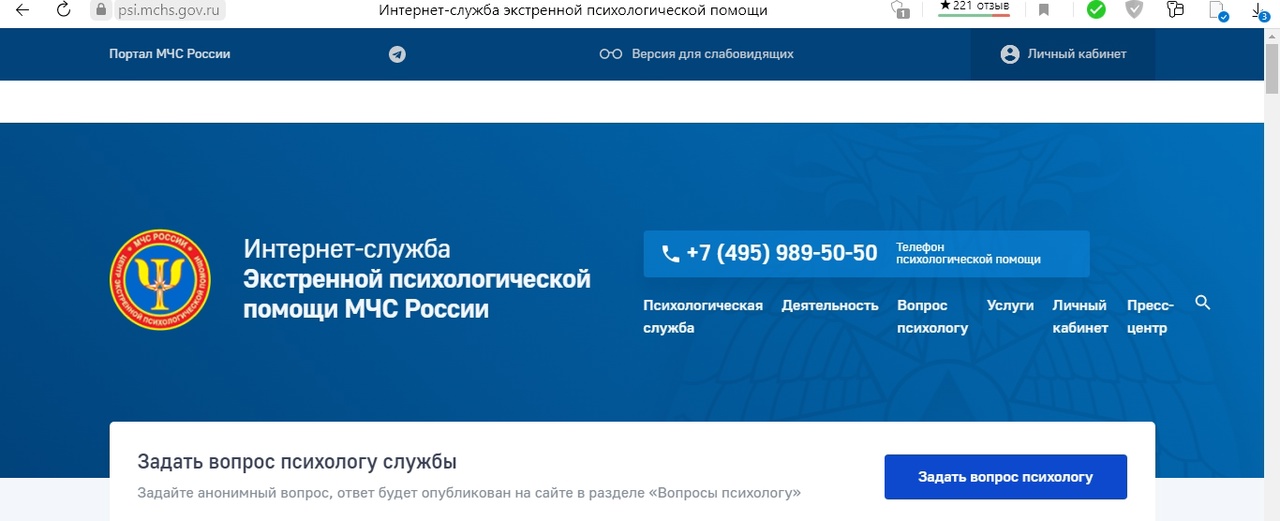Open Пресс-центр menu item
Screen dimensions: 1280x521
click(x=1150, y=316)
